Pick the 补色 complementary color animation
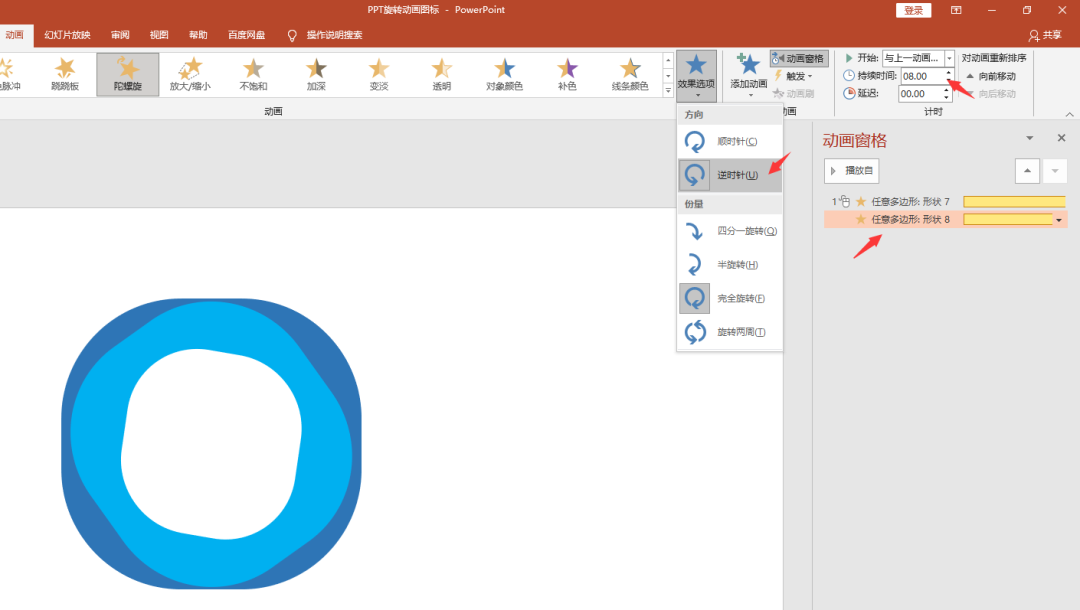 click(567, 74)
